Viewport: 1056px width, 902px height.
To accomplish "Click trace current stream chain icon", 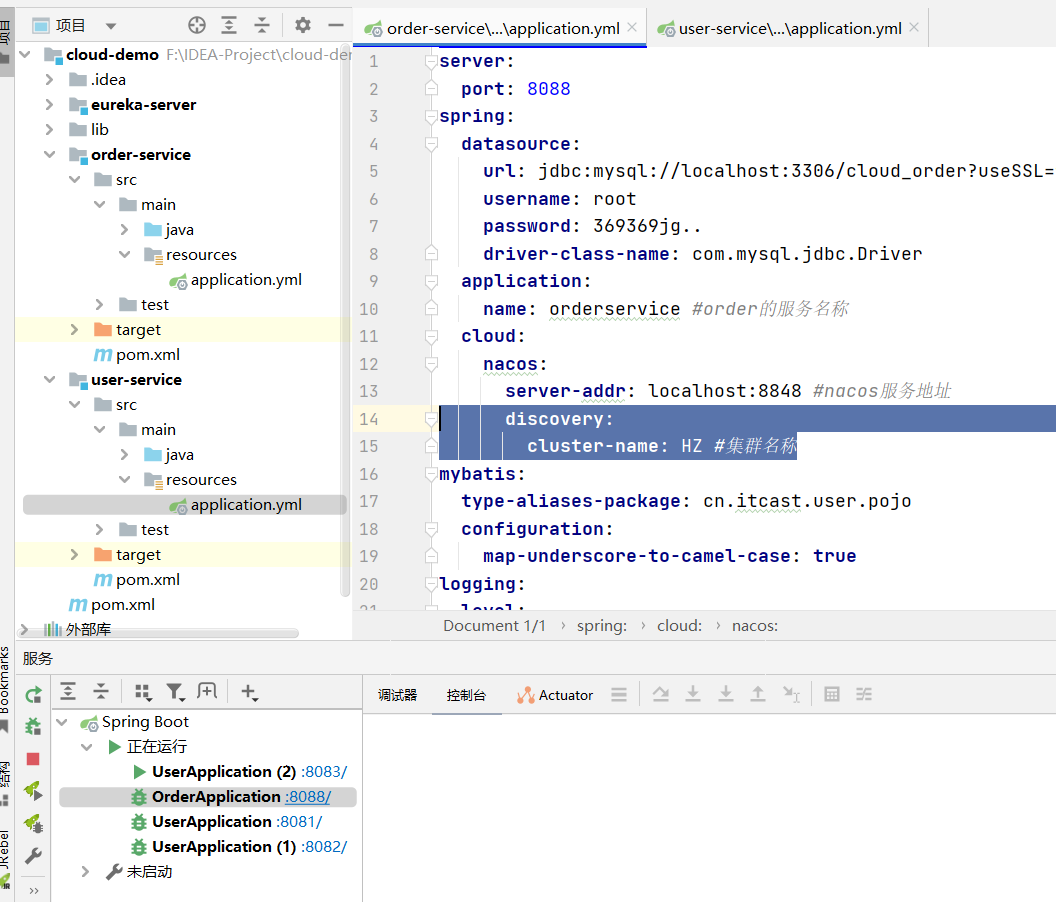I will tap(864, 694).
